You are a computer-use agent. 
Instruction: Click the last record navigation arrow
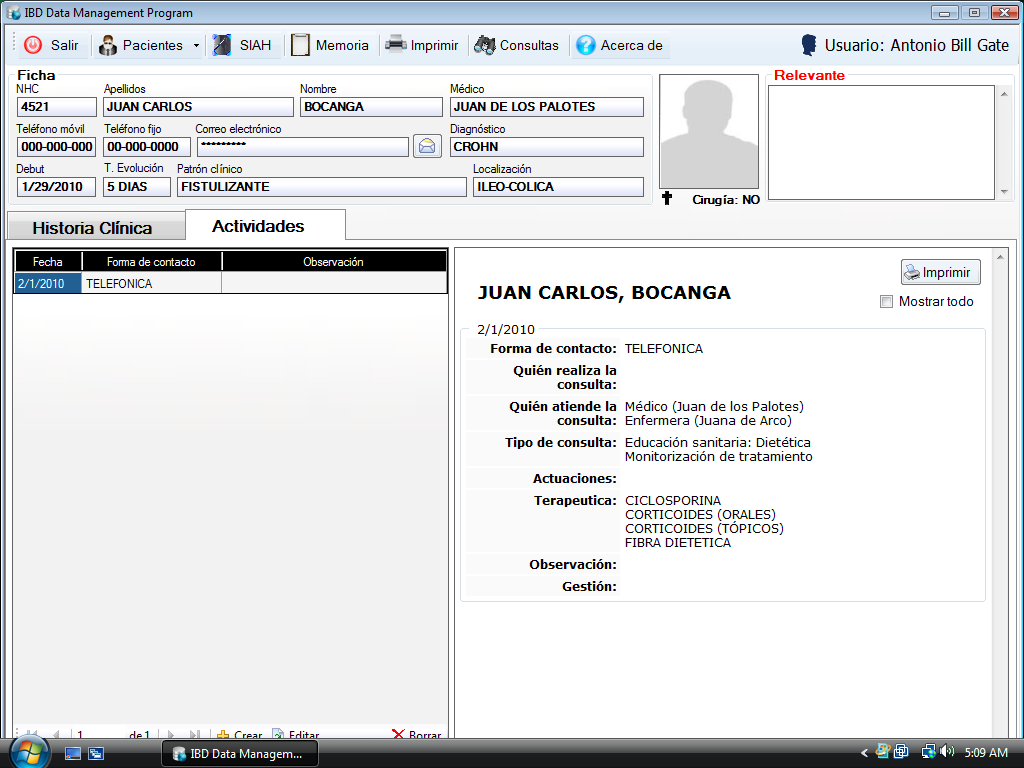tap(195, 732)
